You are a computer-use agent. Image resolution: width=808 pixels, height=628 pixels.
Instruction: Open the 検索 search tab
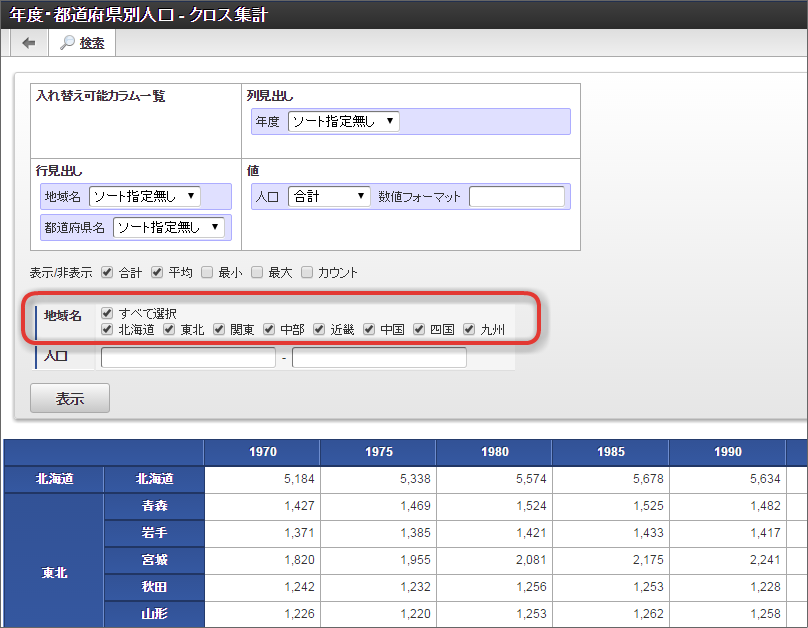tap(82, 43)
